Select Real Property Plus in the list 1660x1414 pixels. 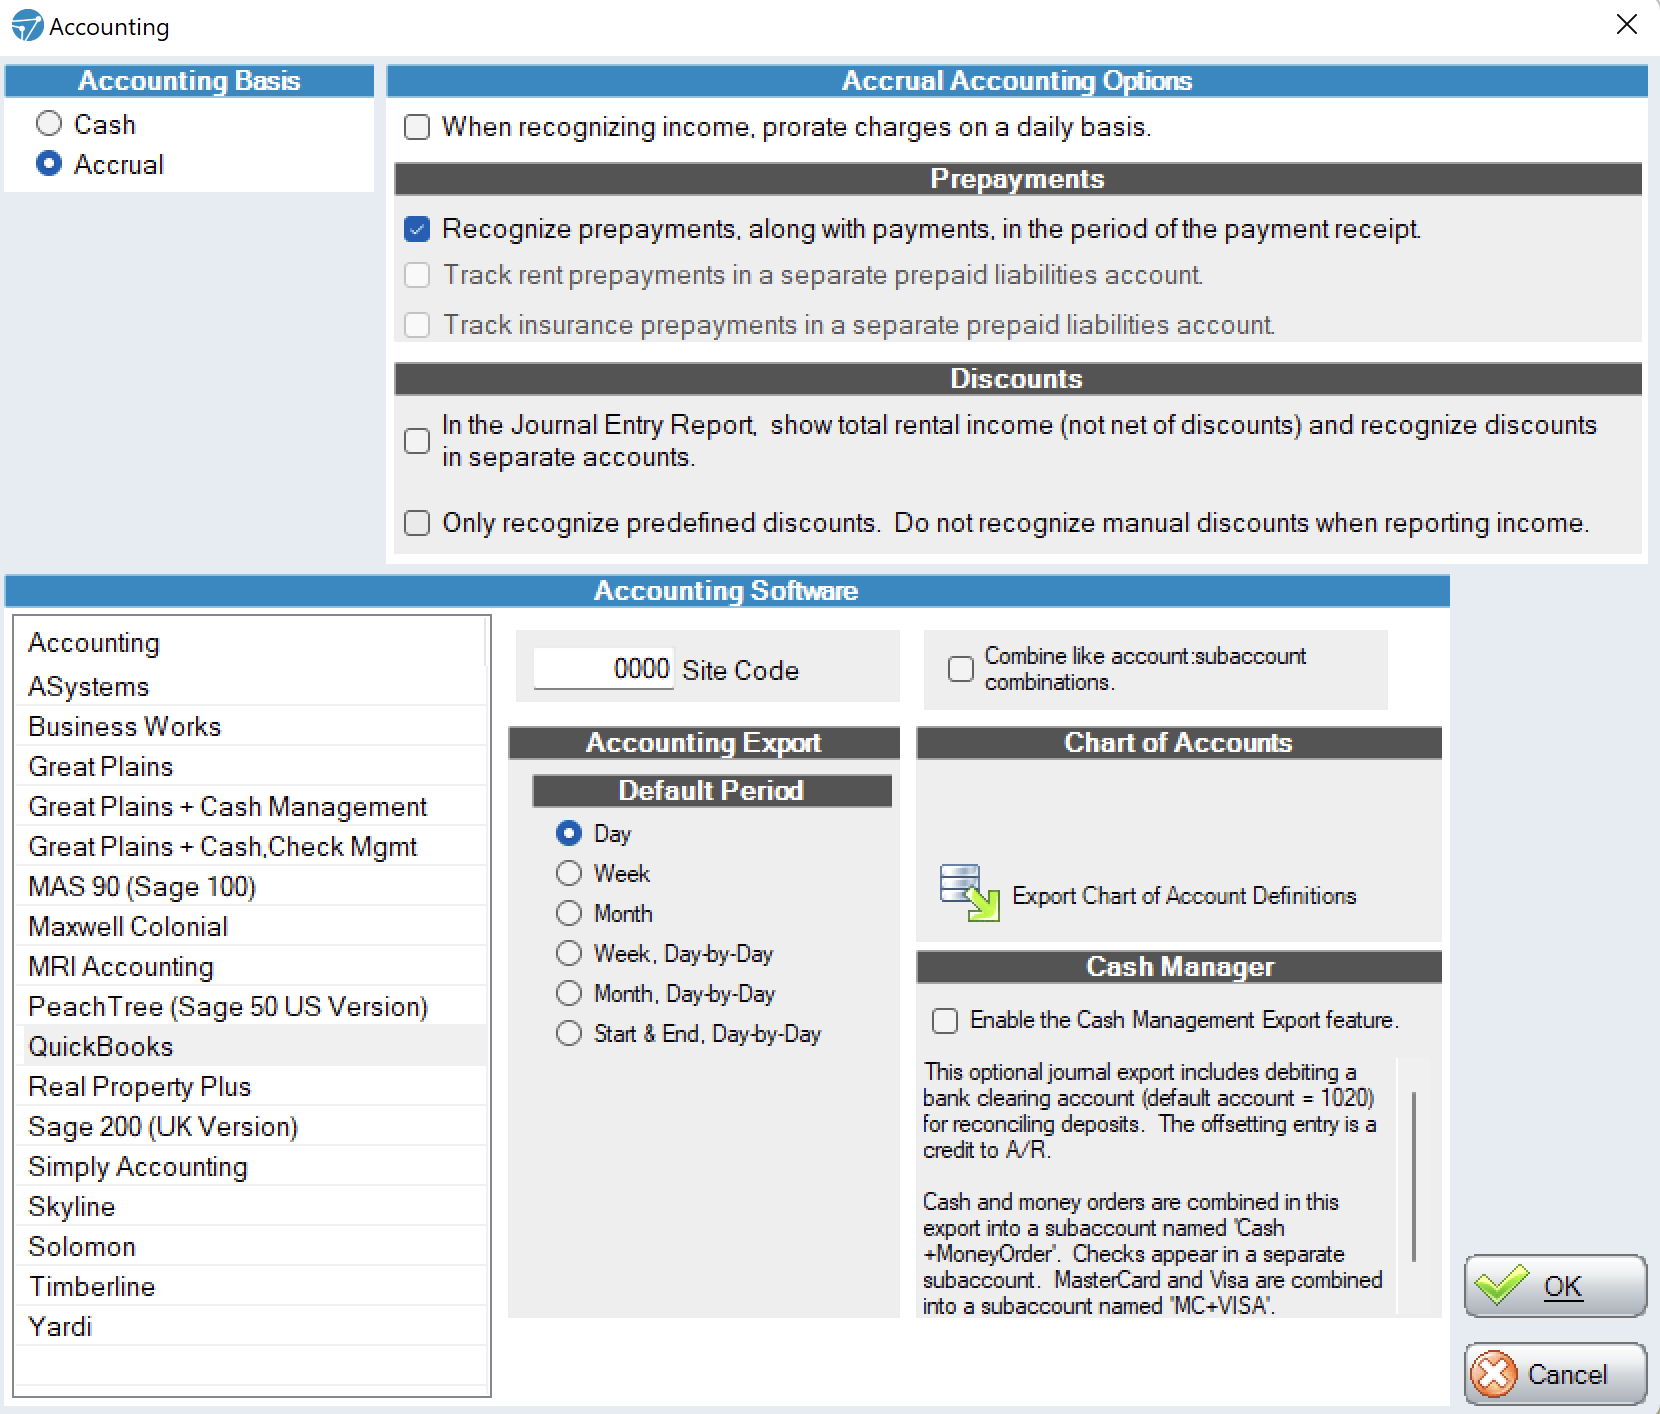tap(251, 1086)
